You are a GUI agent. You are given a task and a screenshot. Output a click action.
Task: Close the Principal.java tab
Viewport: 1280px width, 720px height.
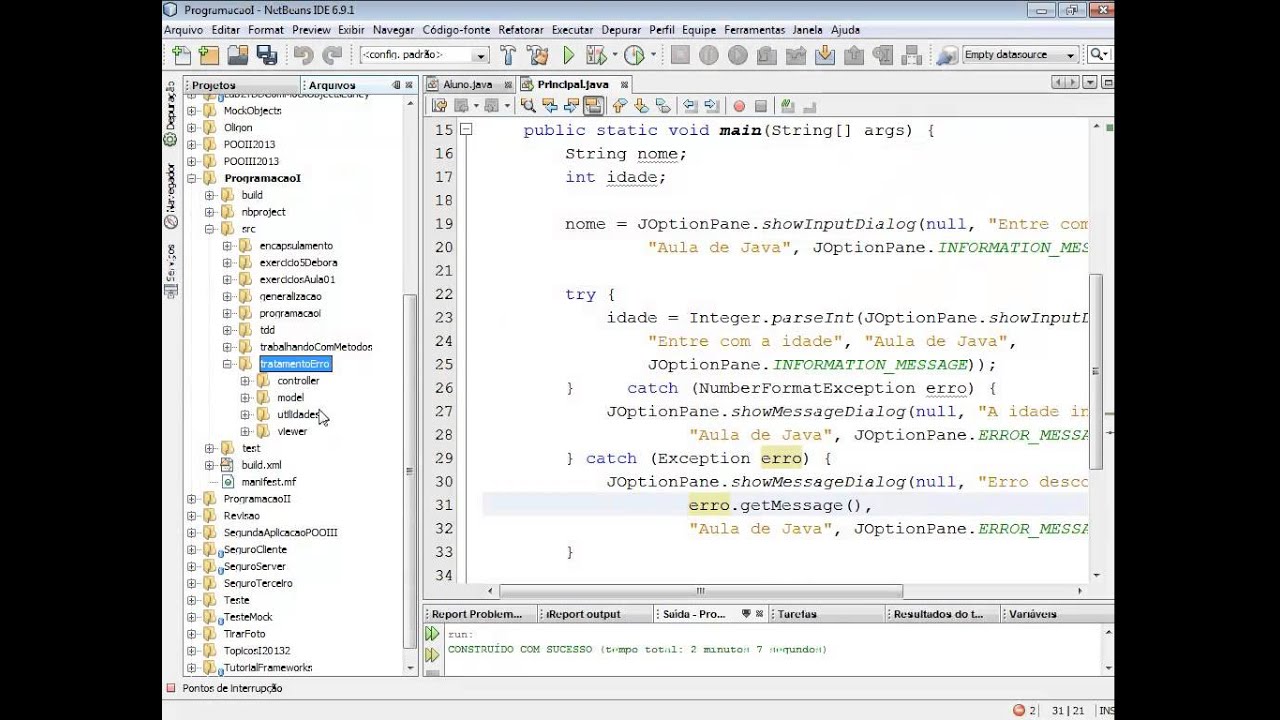(x=623, y=85)
